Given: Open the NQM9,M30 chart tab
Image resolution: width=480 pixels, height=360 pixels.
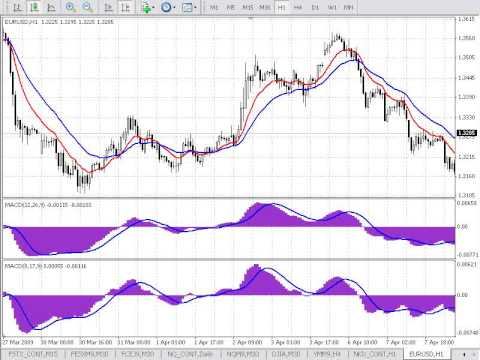Looking at the screenshot, I should (243, 354).
